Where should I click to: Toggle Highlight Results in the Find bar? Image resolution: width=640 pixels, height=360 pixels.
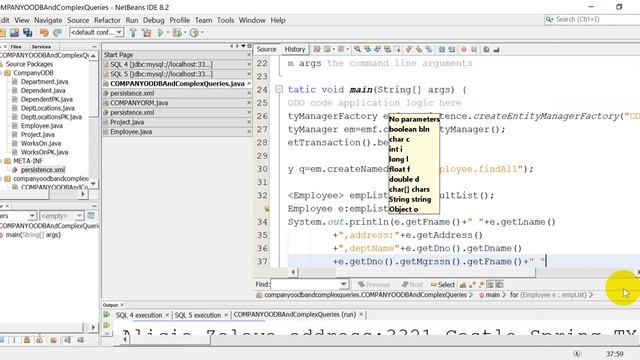click(x=490, y=284)
